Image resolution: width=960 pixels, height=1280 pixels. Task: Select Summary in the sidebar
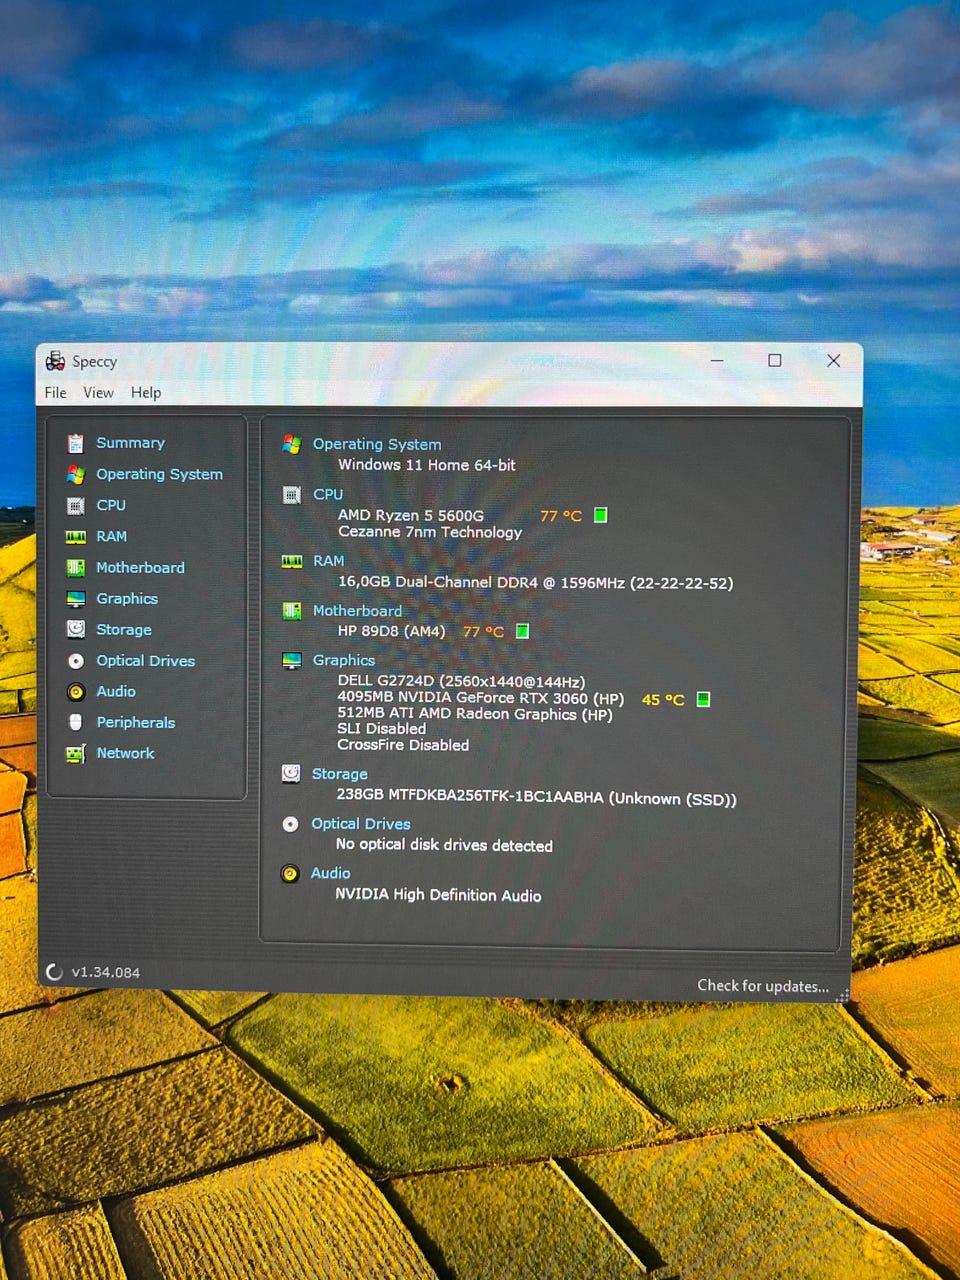pyautogui.click(x=130, y=443)
